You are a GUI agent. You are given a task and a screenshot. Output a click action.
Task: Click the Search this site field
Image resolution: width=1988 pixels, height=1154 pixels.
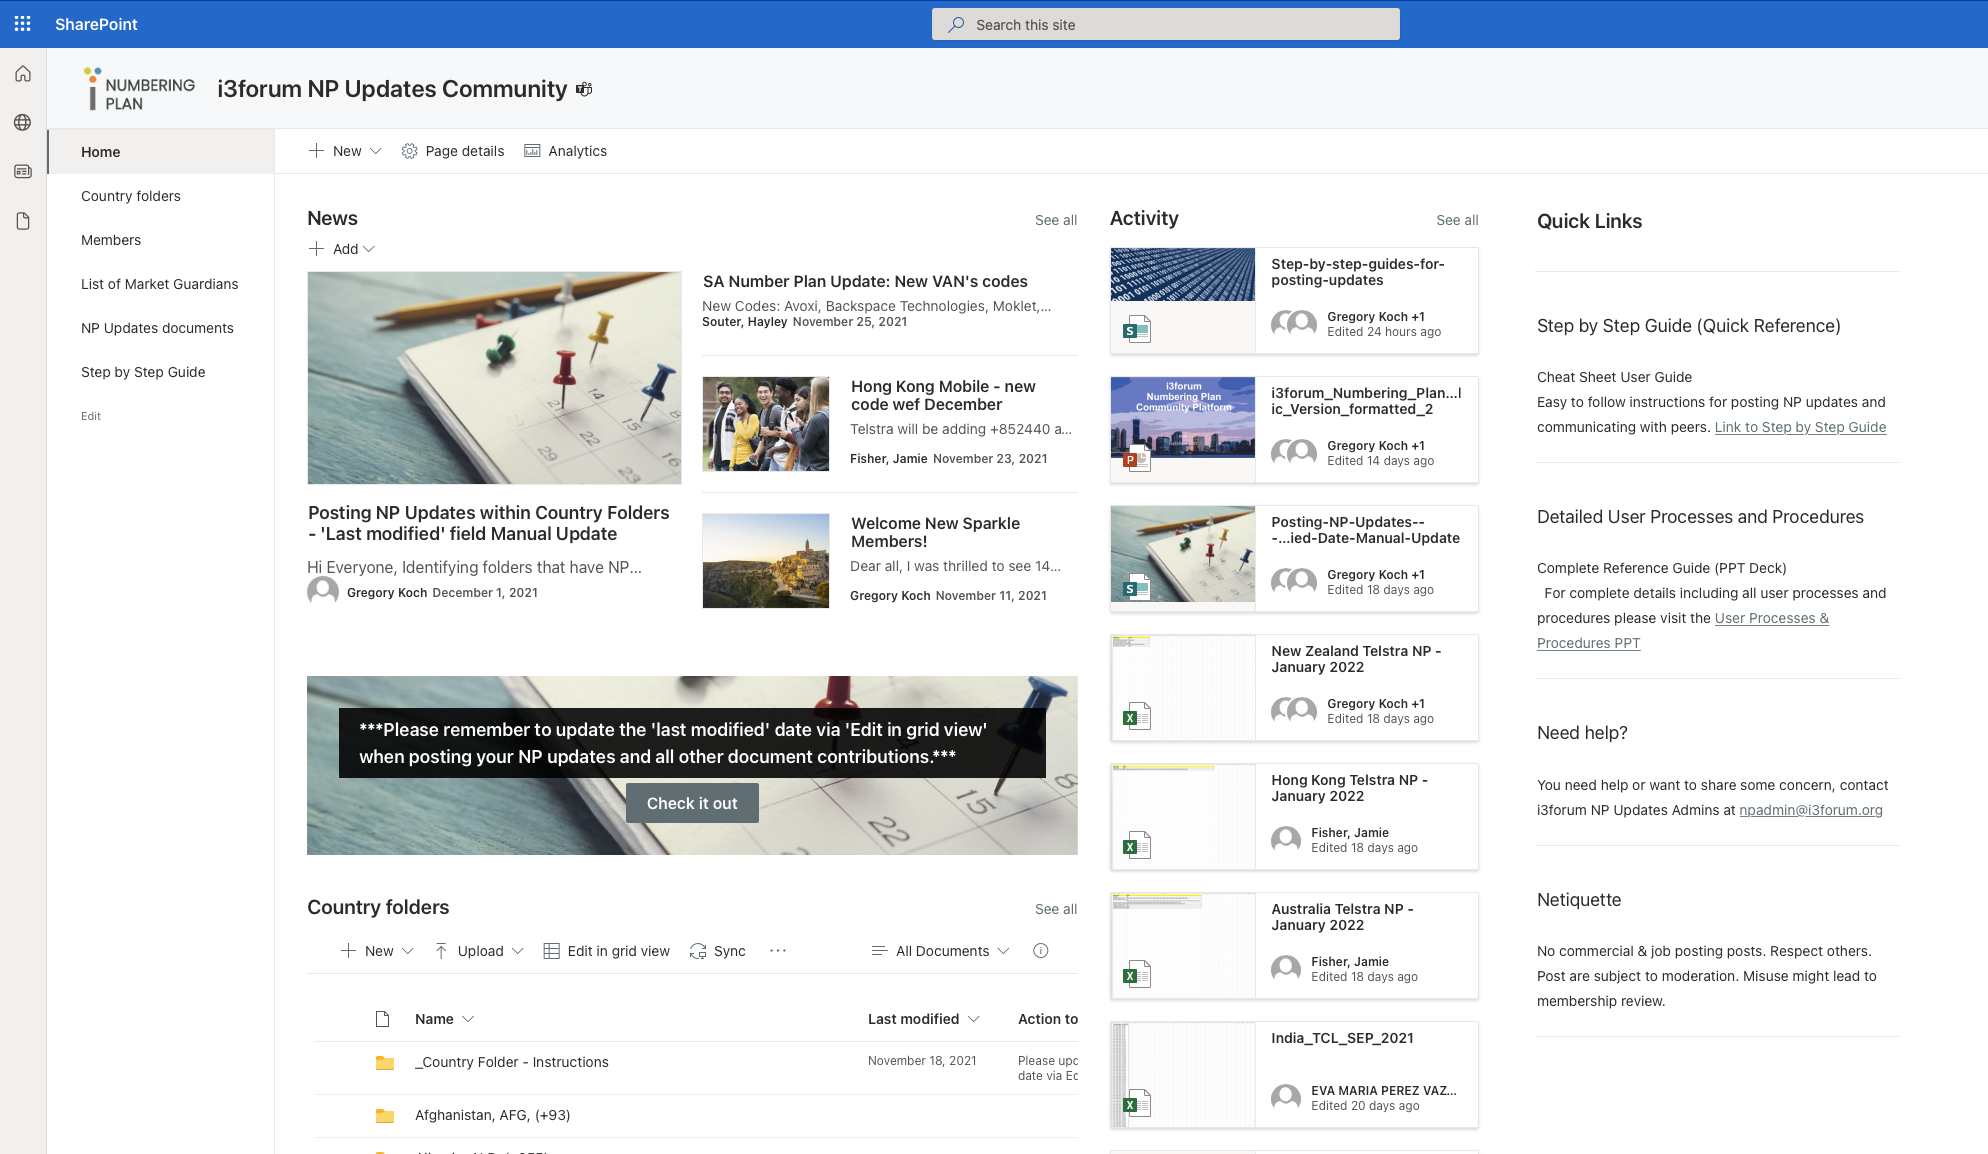[x=1166, y=24]
